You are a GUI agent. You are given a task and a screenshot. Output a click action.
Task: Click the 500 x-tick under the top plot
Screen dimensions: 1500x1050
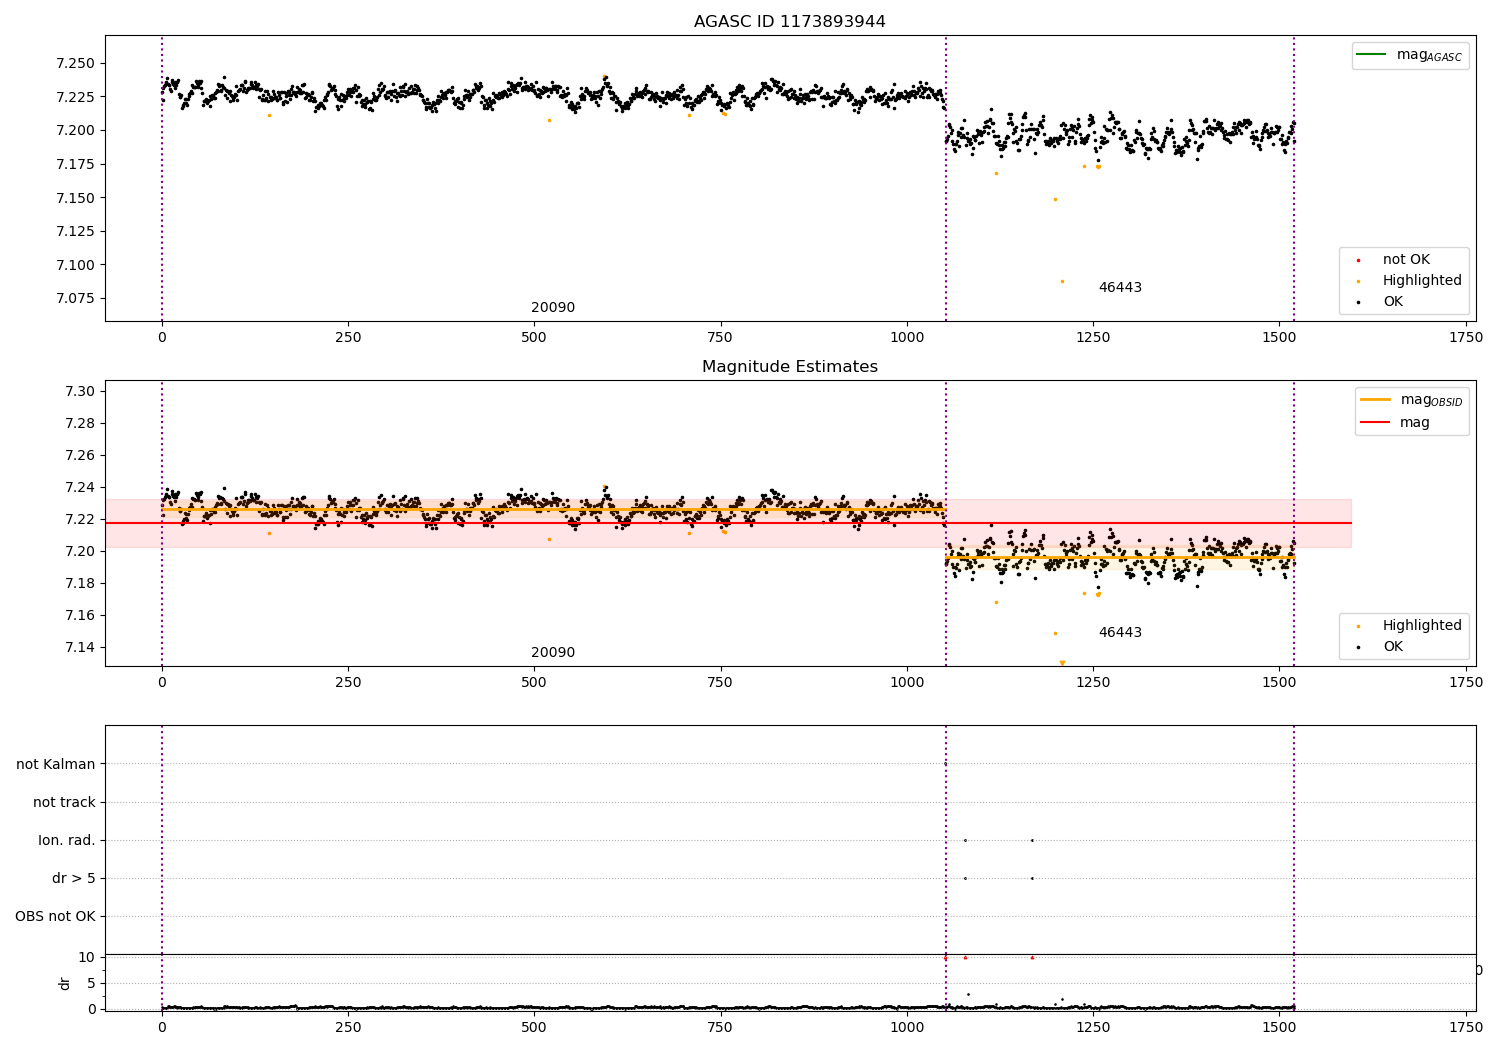pyautogui.click(x=534, y=338)
